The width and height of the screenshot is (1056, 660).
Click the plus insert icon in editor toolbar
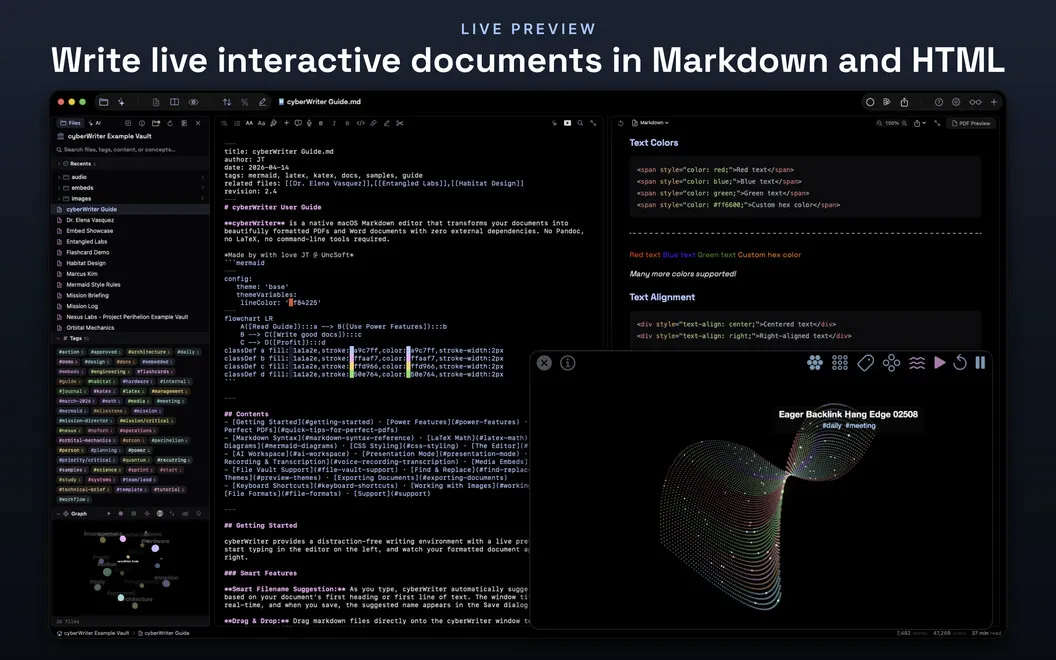286,123
